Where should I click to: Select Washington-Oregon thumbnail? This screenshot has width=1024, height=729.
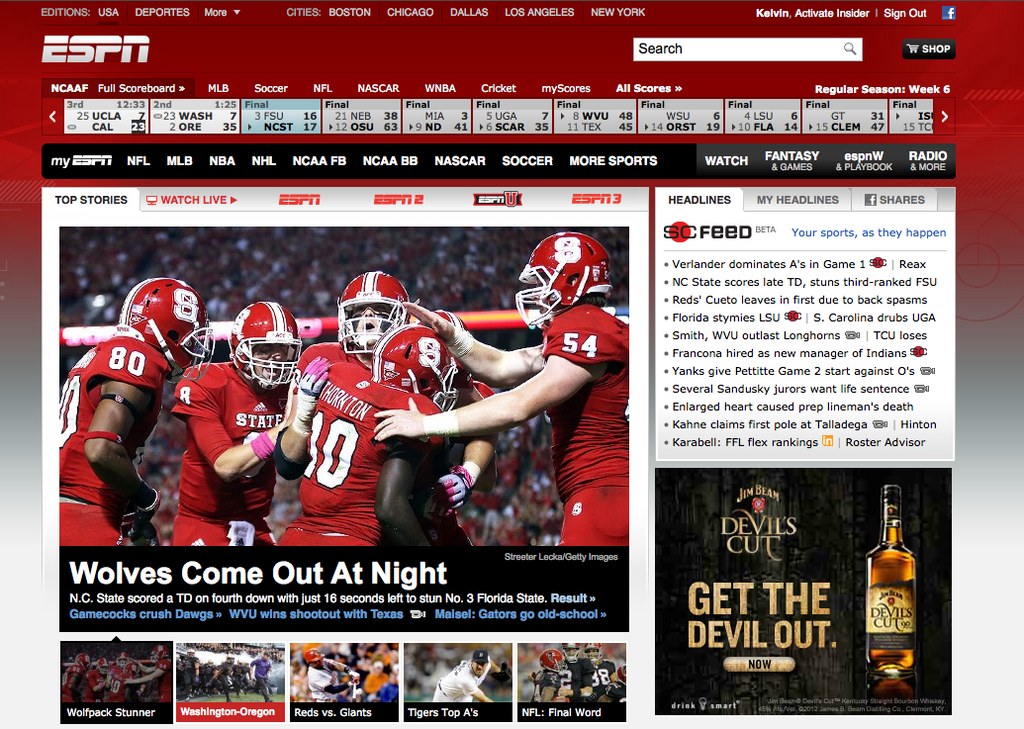point(231,681)
